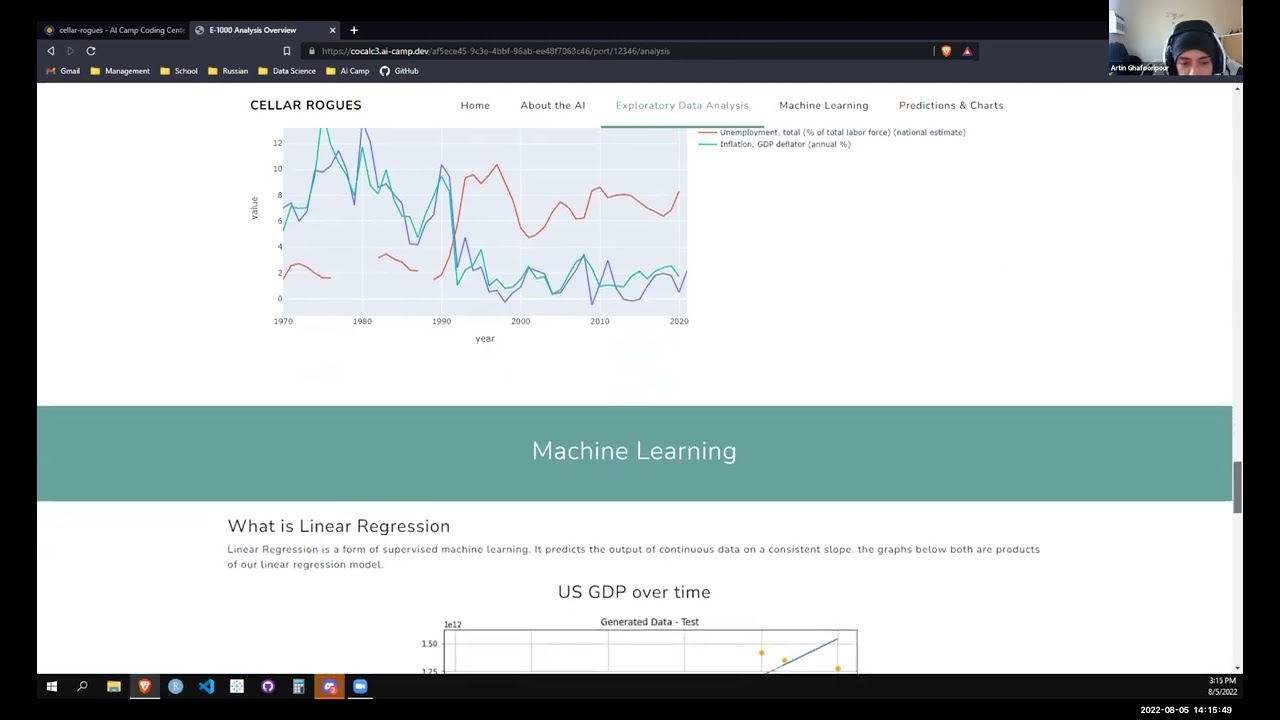Open the Data Science bookmarks folder
This screenshot has height=720, width=1280.
point(287,71)
